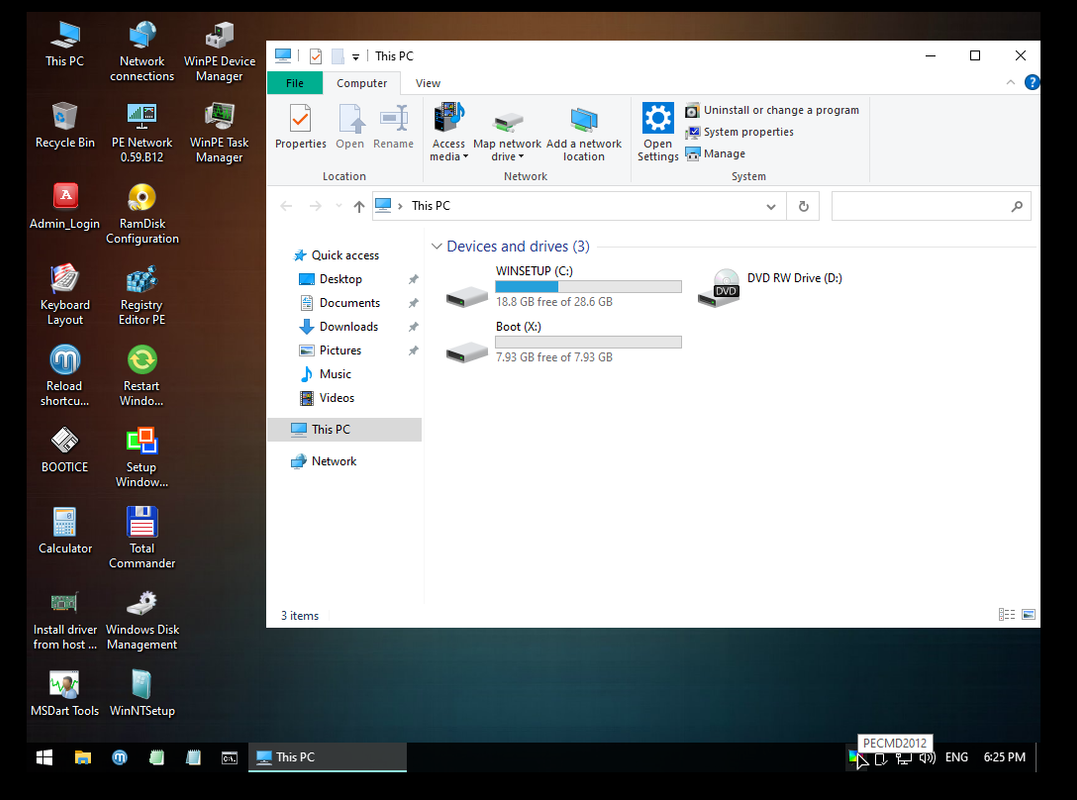The width and height of the screenshot is (1077, 800).
Task: Click the Explorer search box
Action: [931, 206]
